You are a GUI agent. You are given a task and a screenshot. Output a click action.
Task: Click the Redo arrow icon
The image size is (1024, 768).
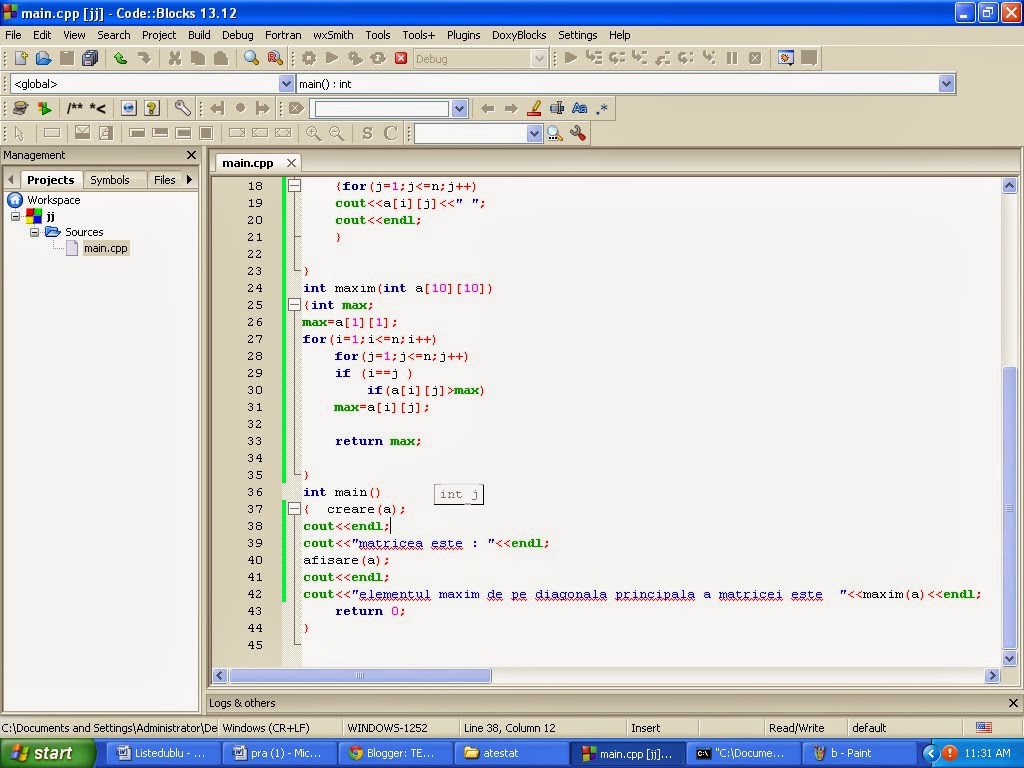click(x=144, y=59)
